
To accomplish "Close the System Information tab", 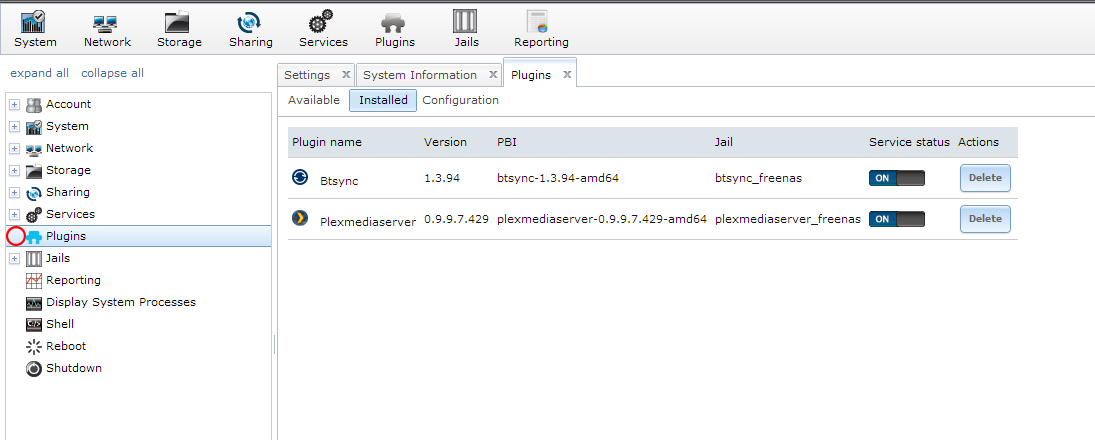I will coord(492,74).
